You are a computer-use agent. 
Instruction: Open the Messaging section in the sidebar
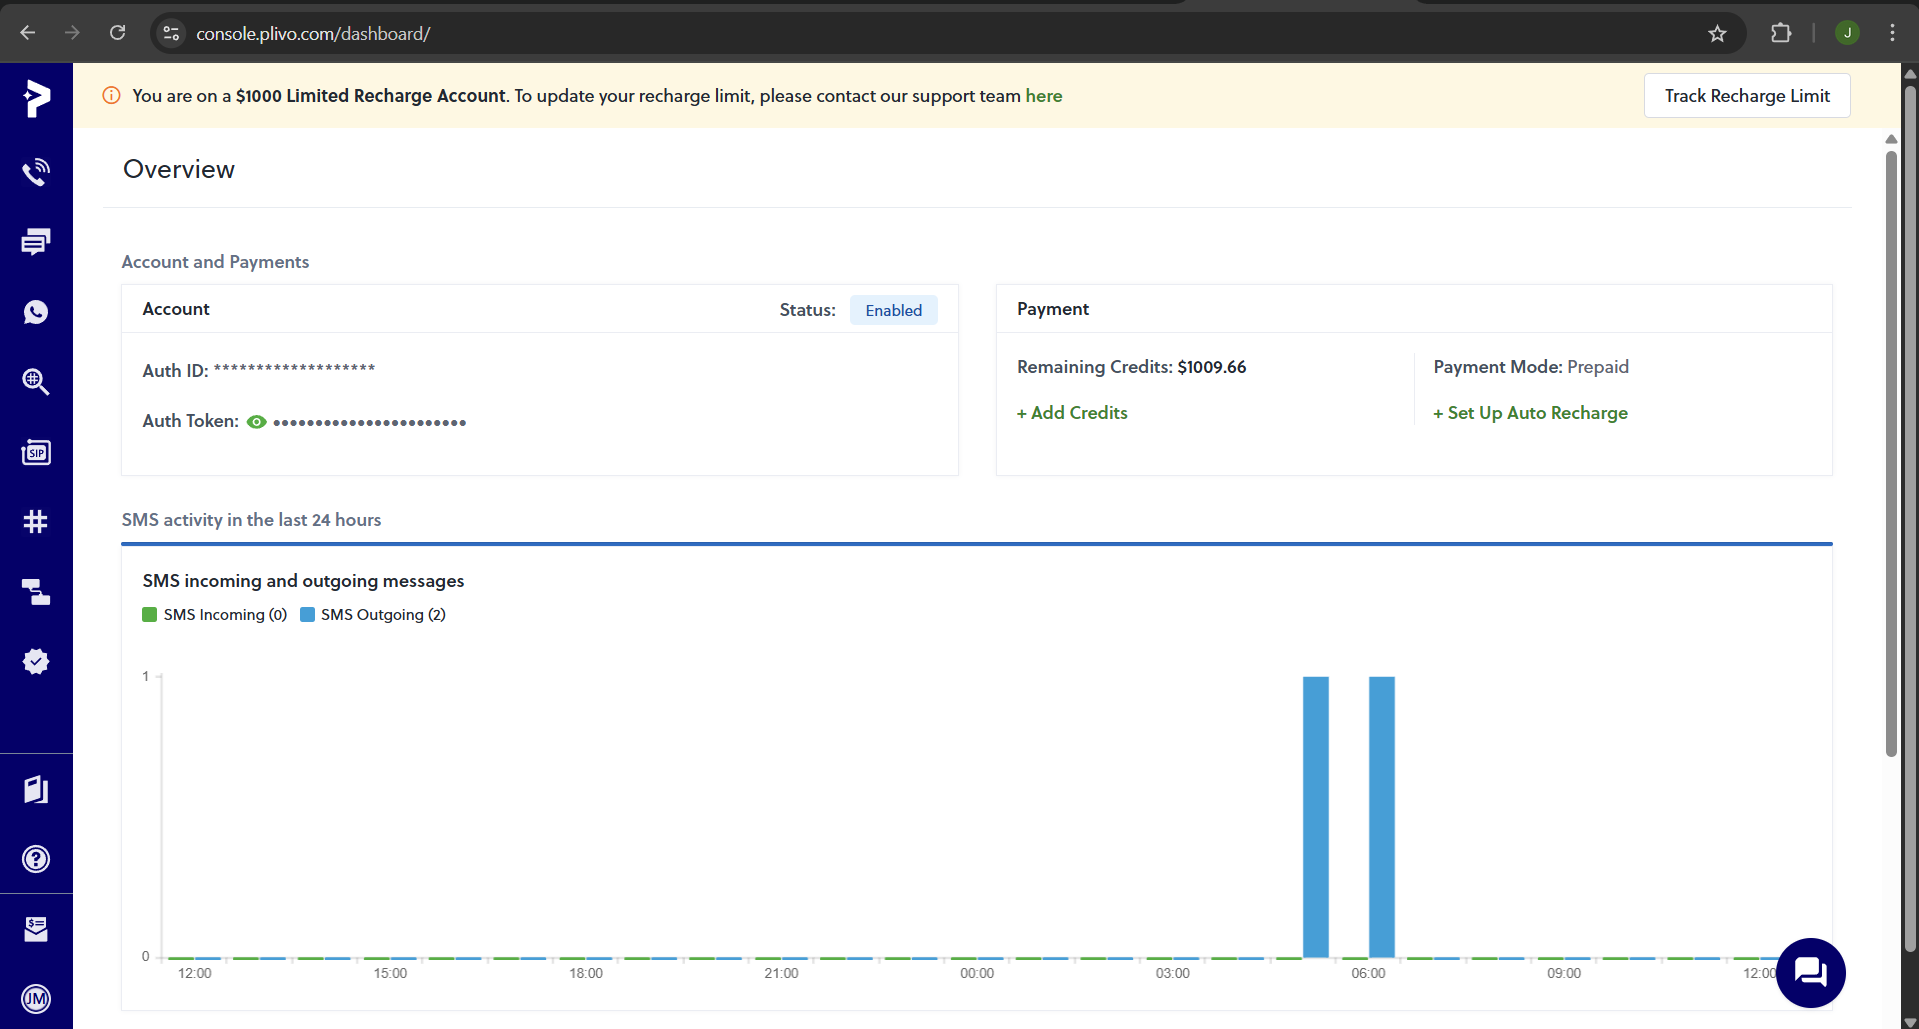tap(36, 242)
